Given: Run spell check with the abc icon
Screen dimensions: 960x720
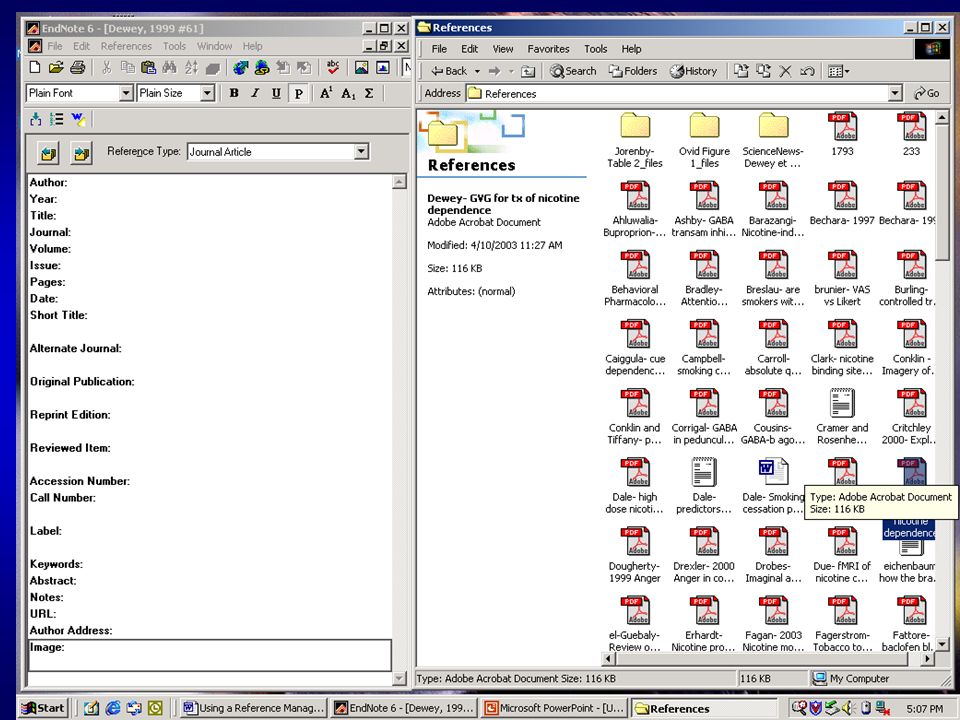Looking at the screenshot, I should click(x=332, y=67).
